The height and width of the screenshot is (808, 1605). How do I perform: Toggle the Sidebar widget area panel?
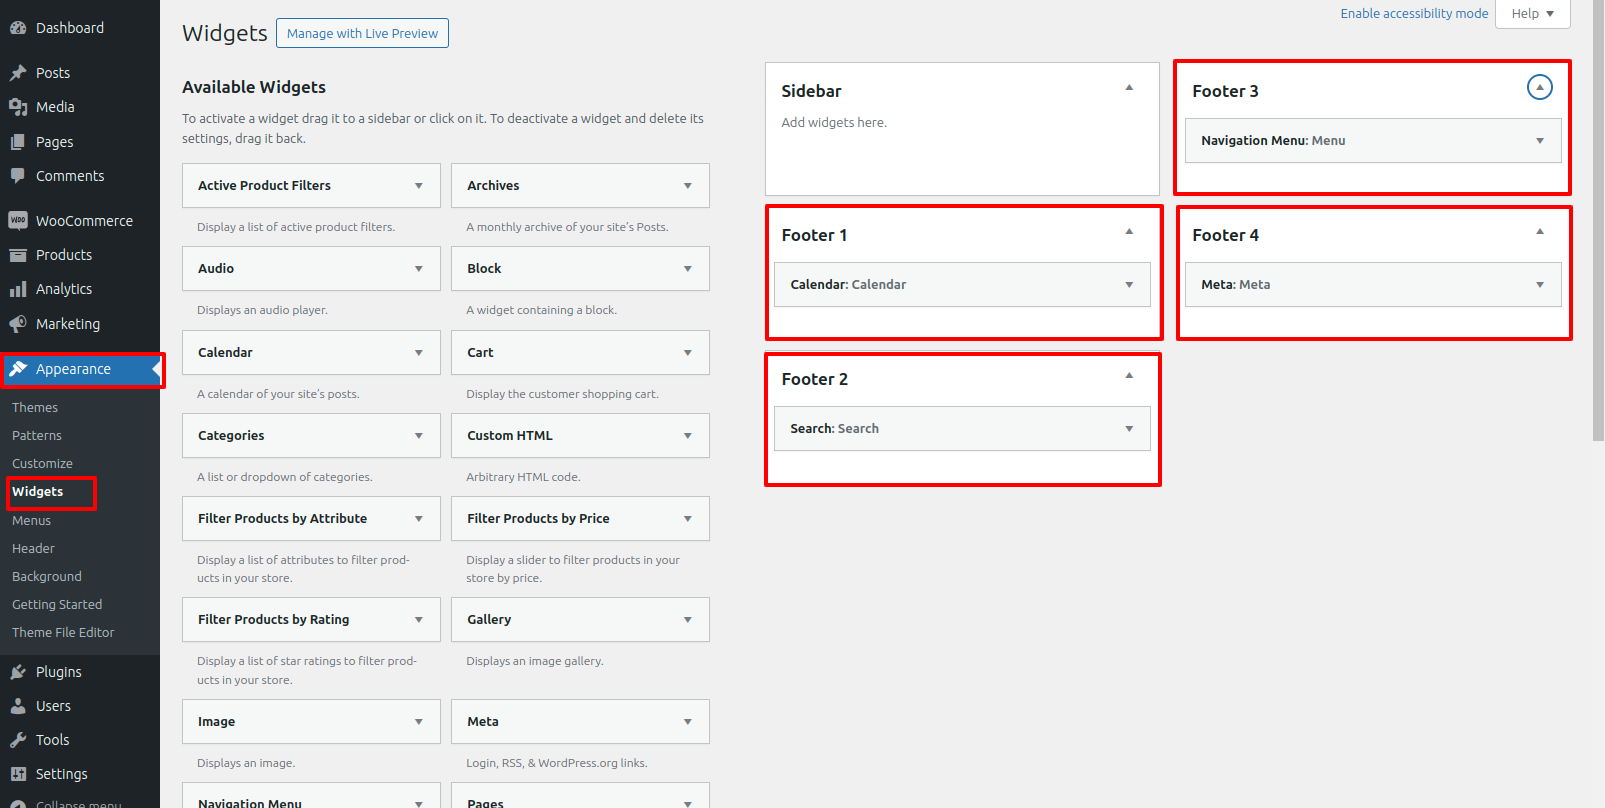click(1129, 88)
